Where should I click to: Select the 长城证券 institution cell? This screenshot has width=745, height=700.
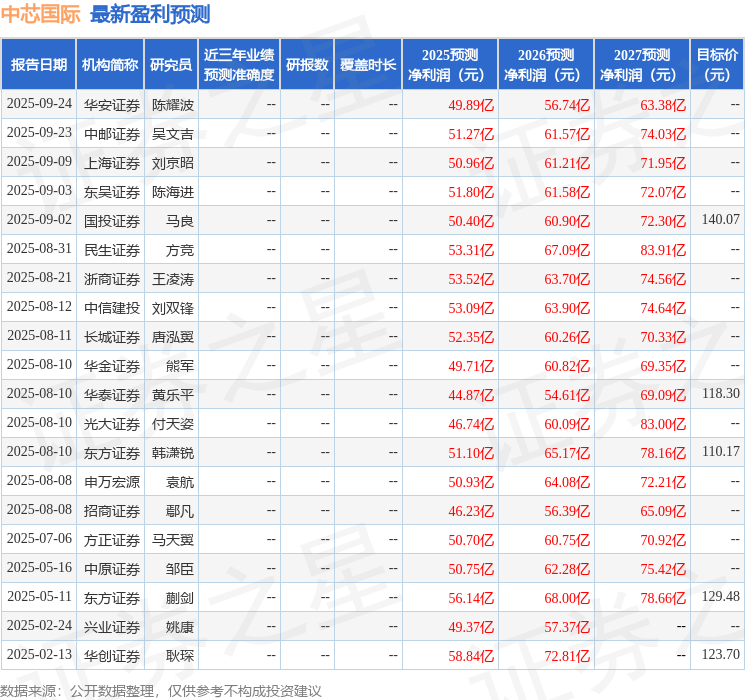pyautogui.click(x=112, y=337)
